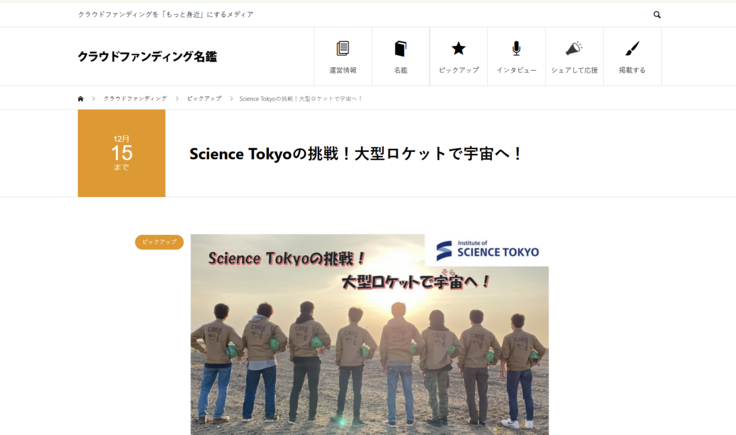Click the 名鑑 book icon
The width and height of the screenshot is (736, 435).
click(x=400, y=48)
